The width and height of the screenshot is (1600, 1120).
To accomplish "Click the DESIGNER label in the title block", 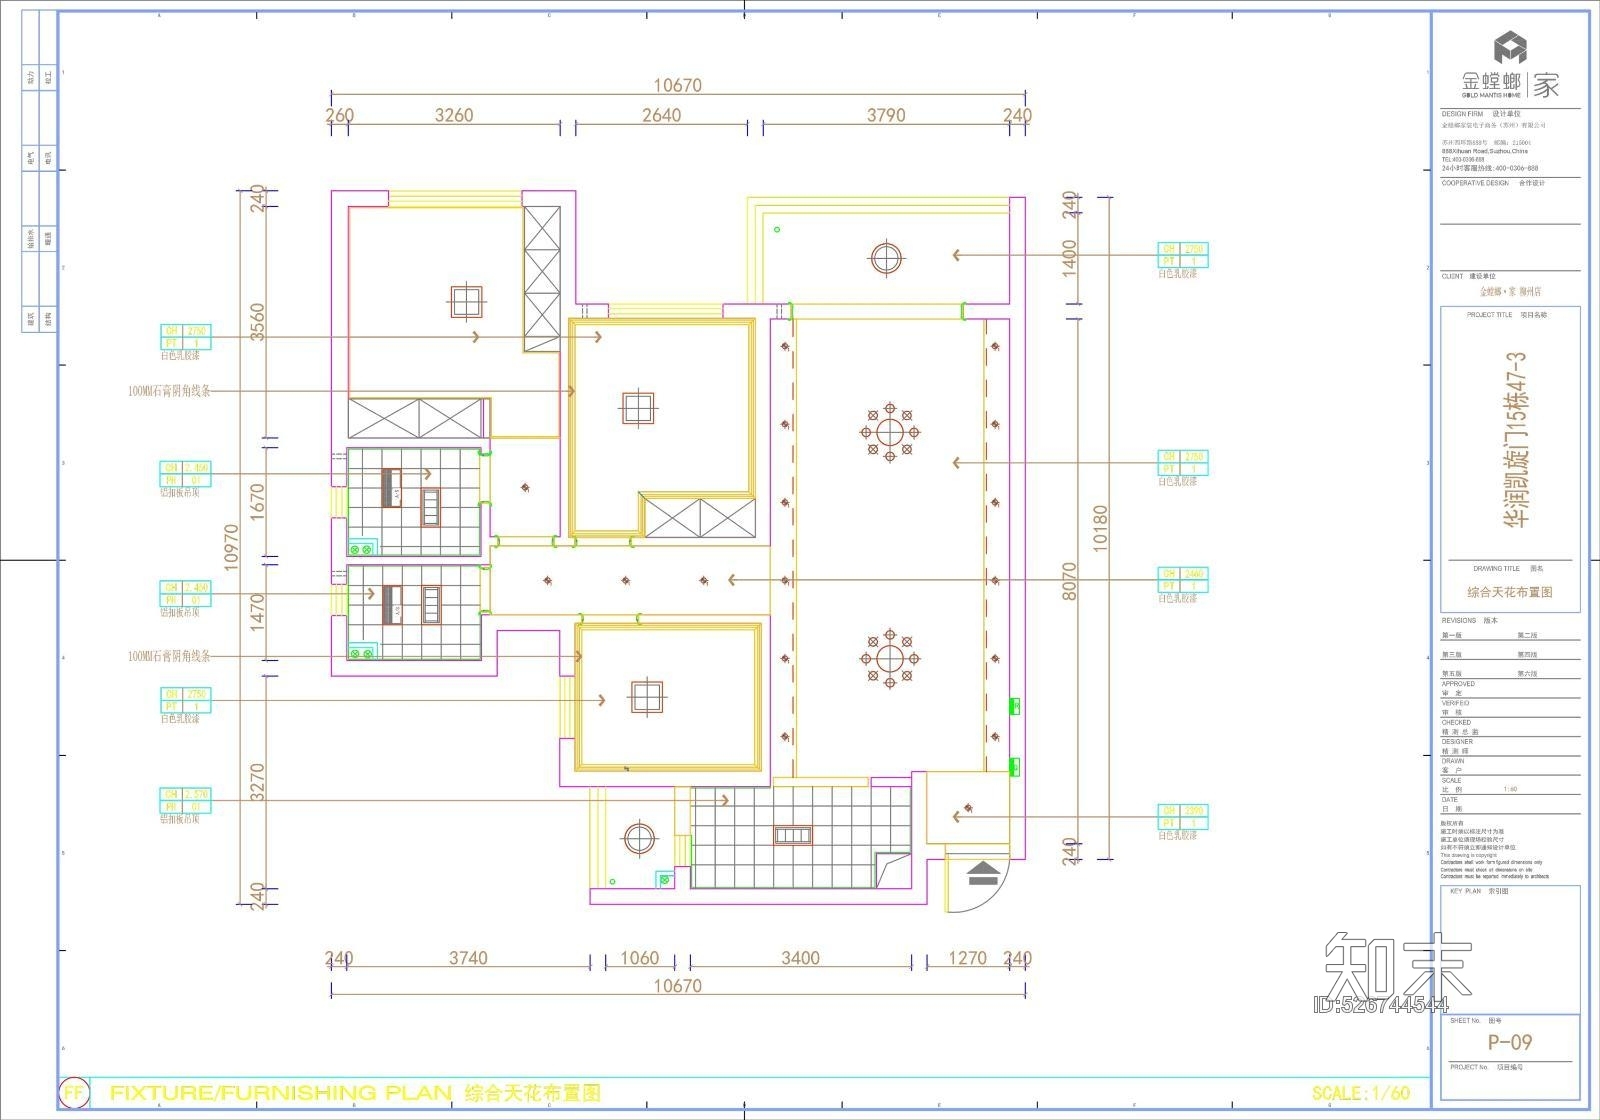I will click(x=1455, y=741).
